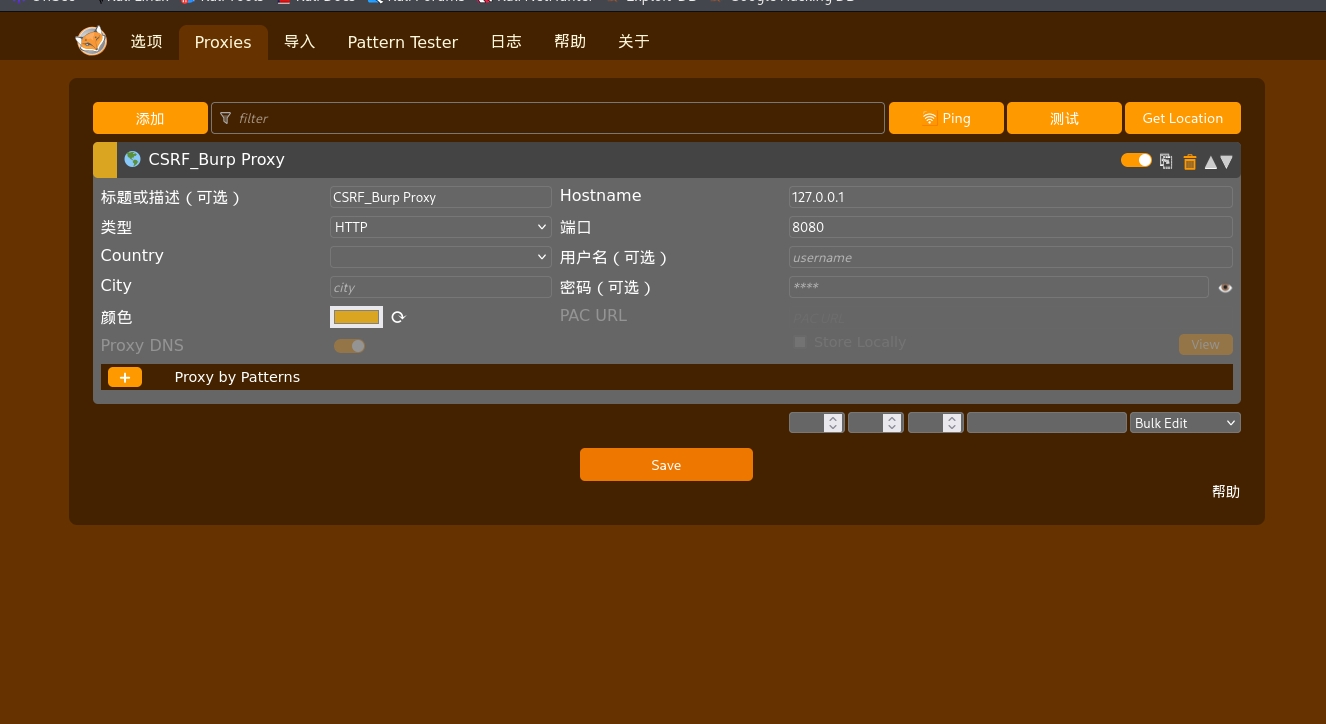
Task: Switch to the Proxies tab
Action: pyautogui.click(x=223, y=42)
